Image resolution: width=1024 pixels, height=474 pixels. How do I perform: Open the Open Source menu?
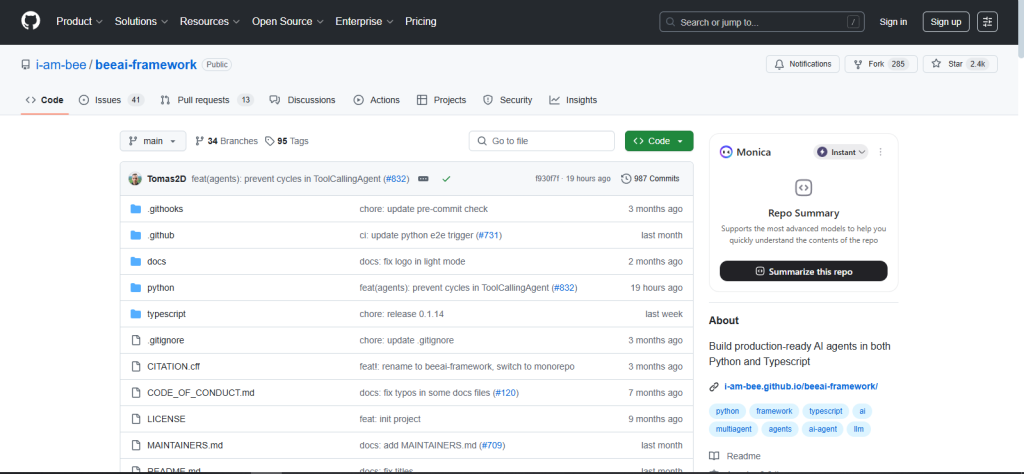288,22
